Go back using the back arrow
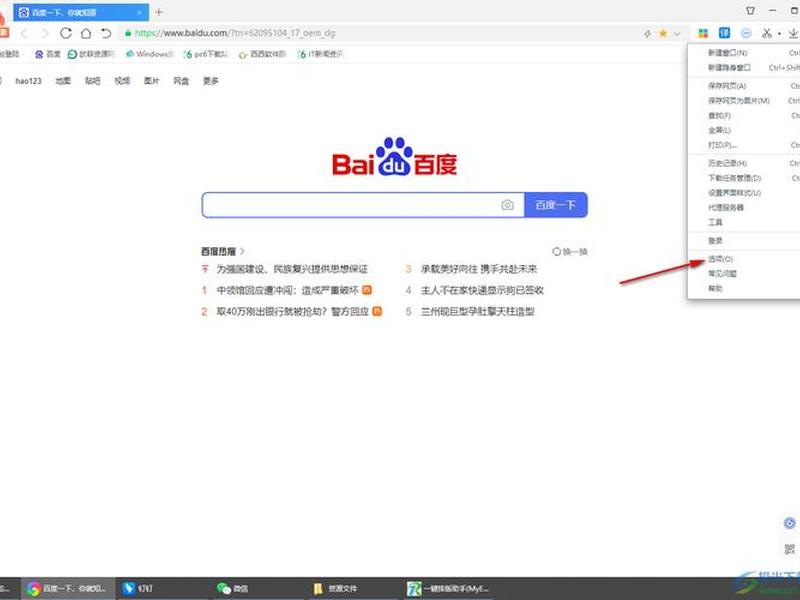The image size is (800, 600). click(24, 34)
